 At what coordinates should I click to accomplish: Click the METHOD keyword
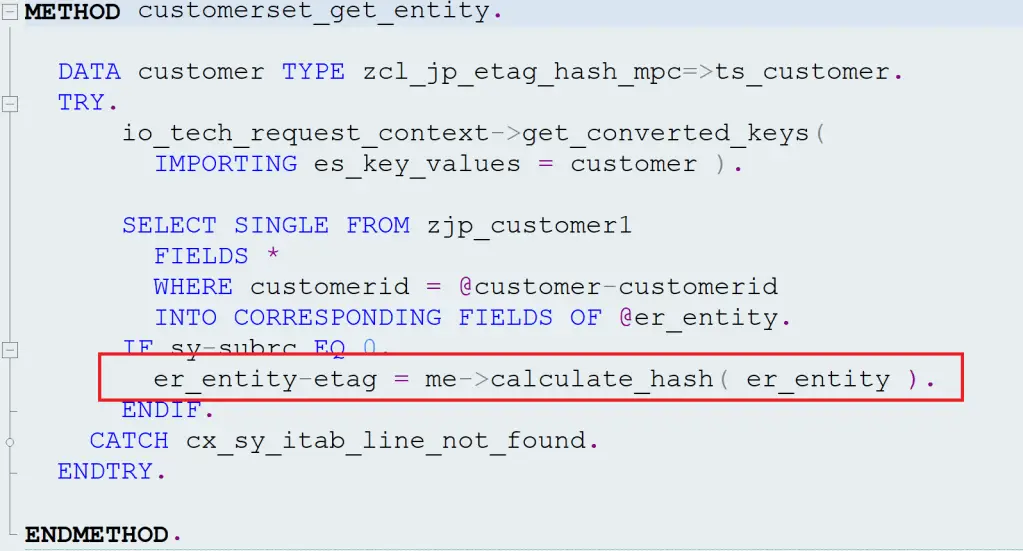(x=72, y=11)
